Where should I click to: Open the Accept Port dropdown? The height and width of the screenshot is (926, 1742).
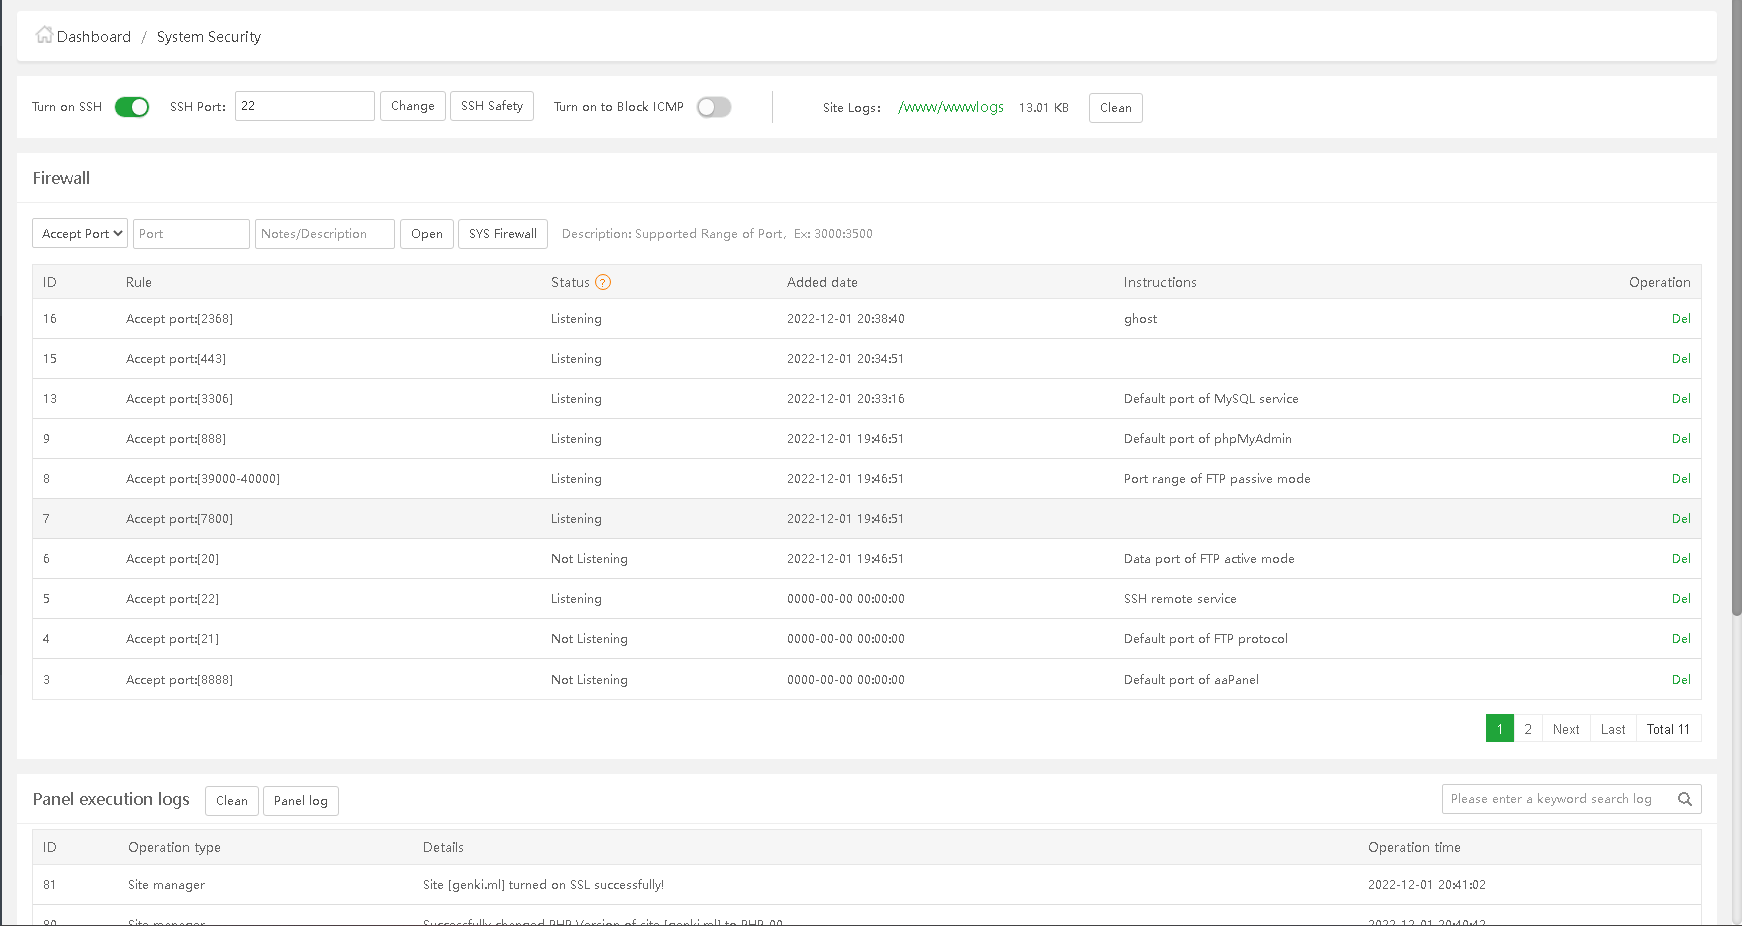coord(80,234)
